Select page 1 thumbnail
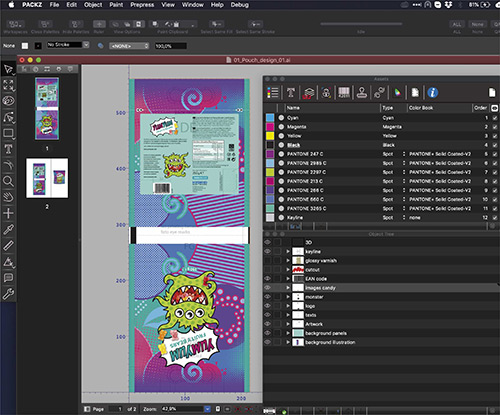The width and height of the screenshot is (500, 415). pyautogui.click(x=47, y=109)
